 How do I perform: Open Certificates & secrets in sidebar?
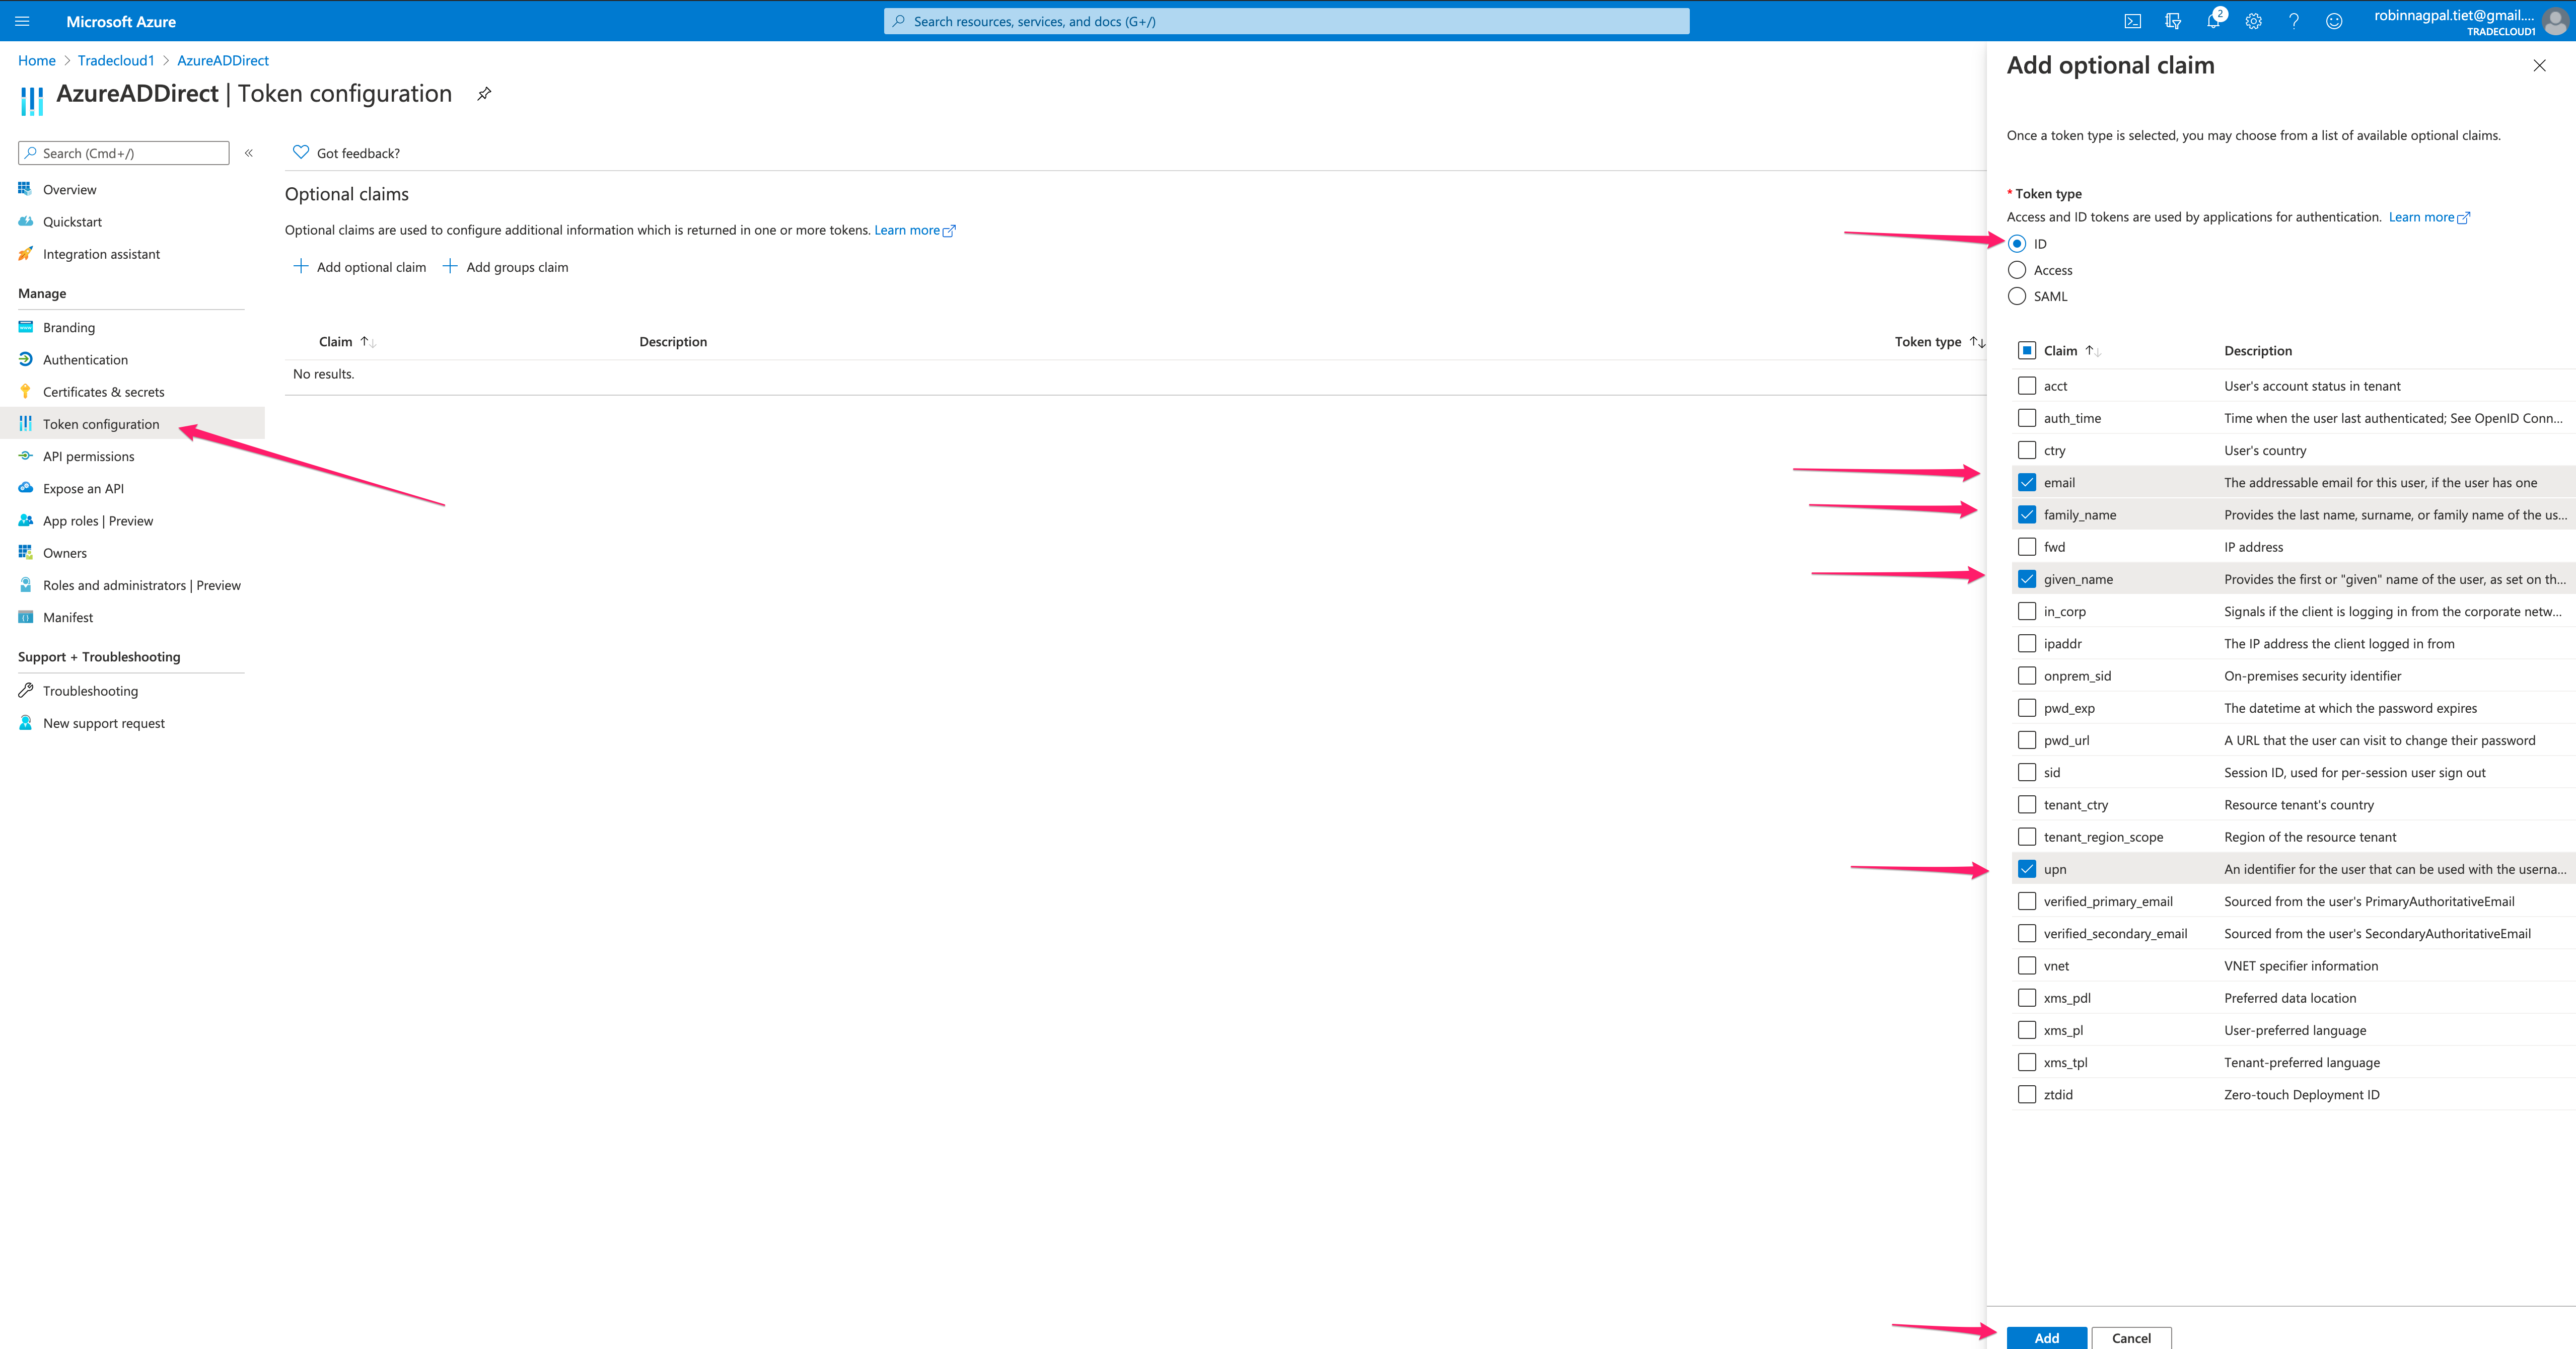tap(103, 392)
